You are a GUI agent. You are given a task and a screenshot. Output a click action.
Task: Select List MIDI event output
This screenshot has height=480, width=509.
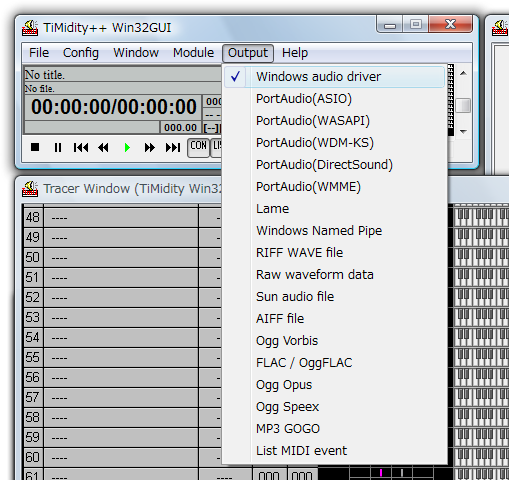coord(334,451)
